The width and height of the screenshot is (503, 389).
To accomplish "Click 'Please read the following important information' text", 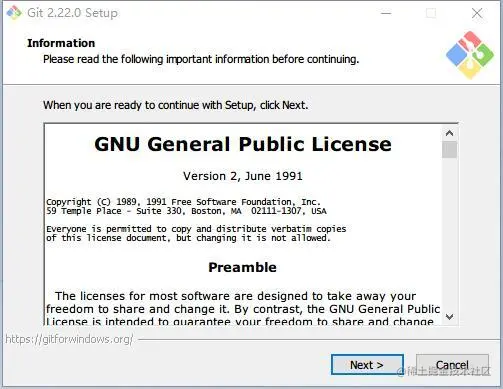I will (201, 59).
